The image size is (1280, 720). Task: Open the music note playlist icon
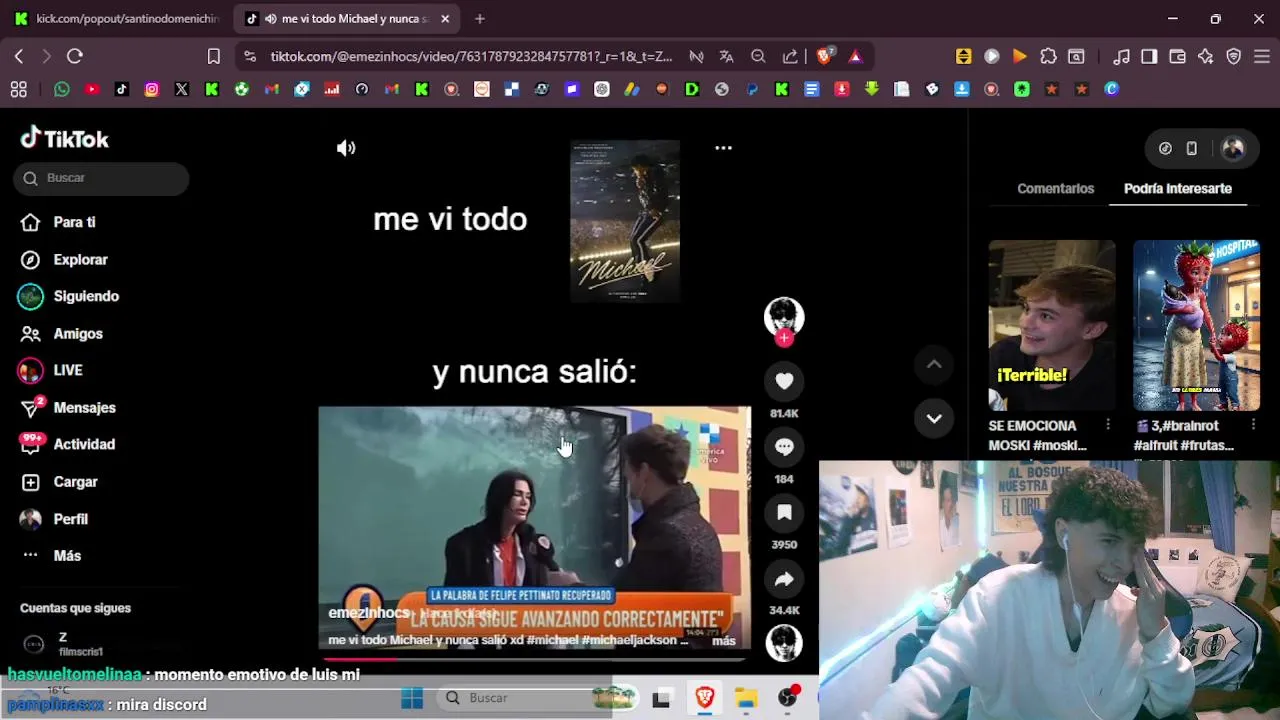point(1121,56)
